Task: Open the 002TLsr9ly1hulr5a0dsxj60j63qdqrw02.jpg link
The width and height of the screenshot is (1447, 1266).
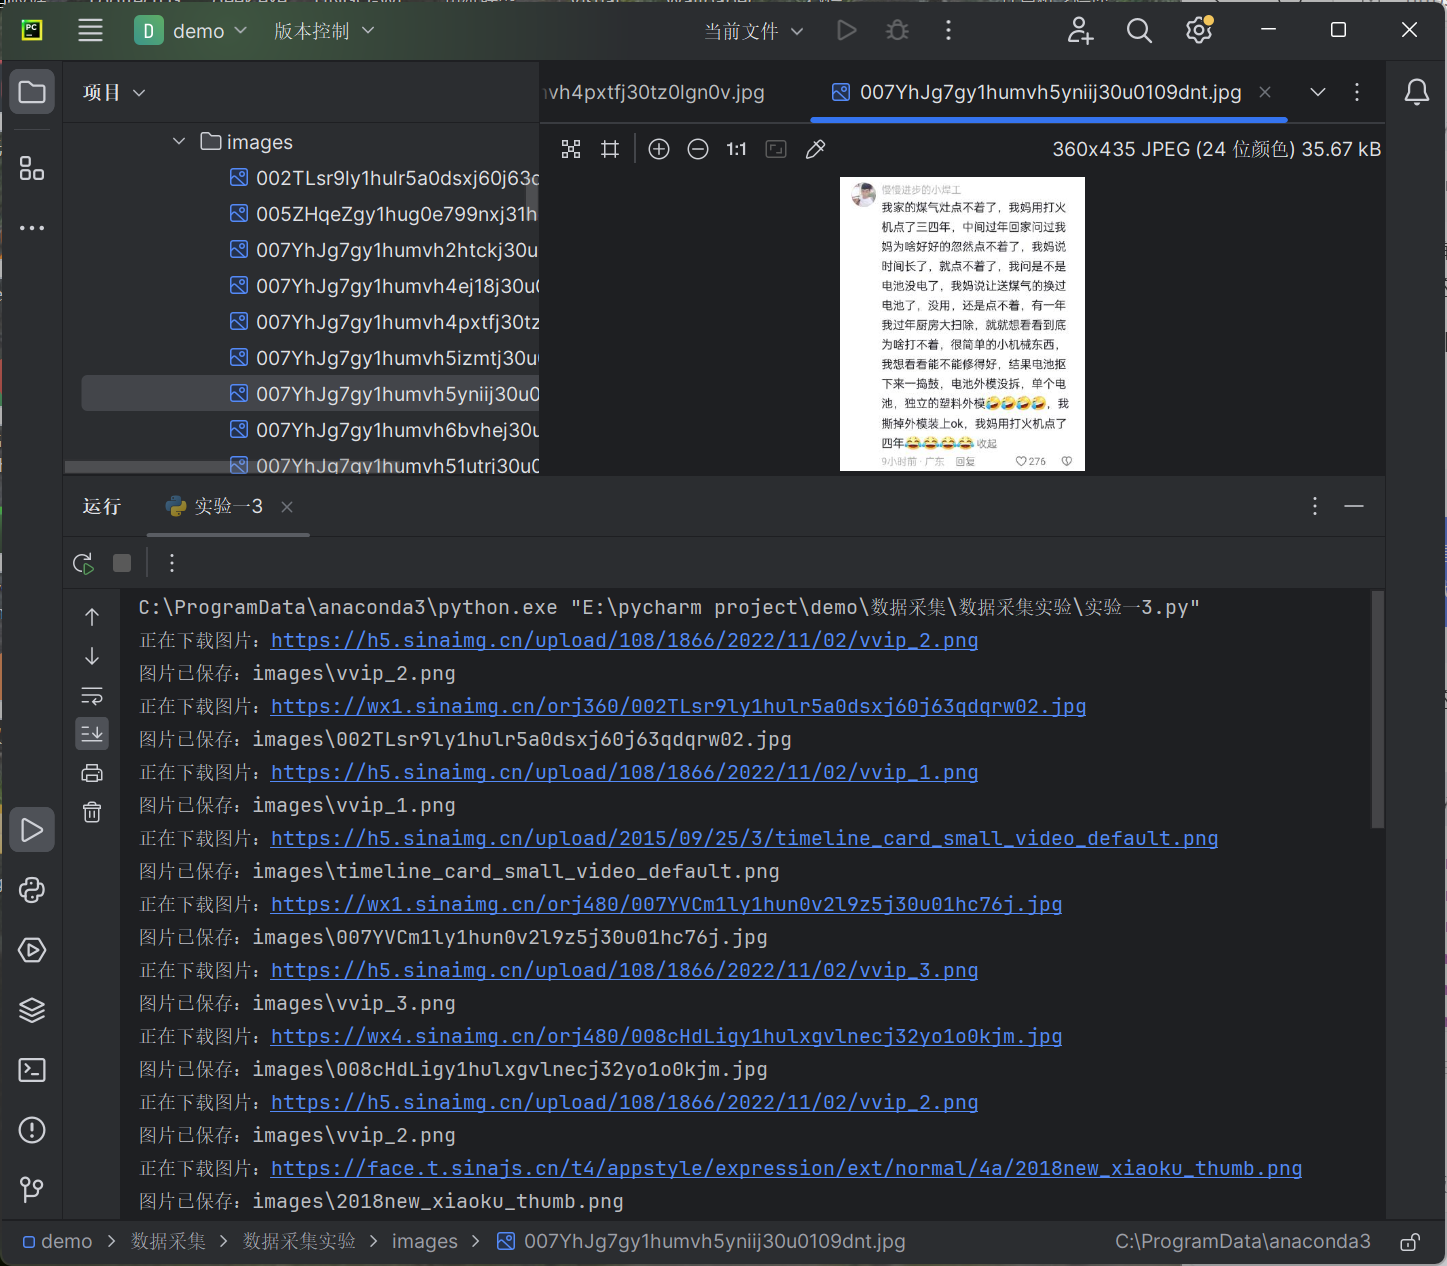Action: tap(678, 707)
